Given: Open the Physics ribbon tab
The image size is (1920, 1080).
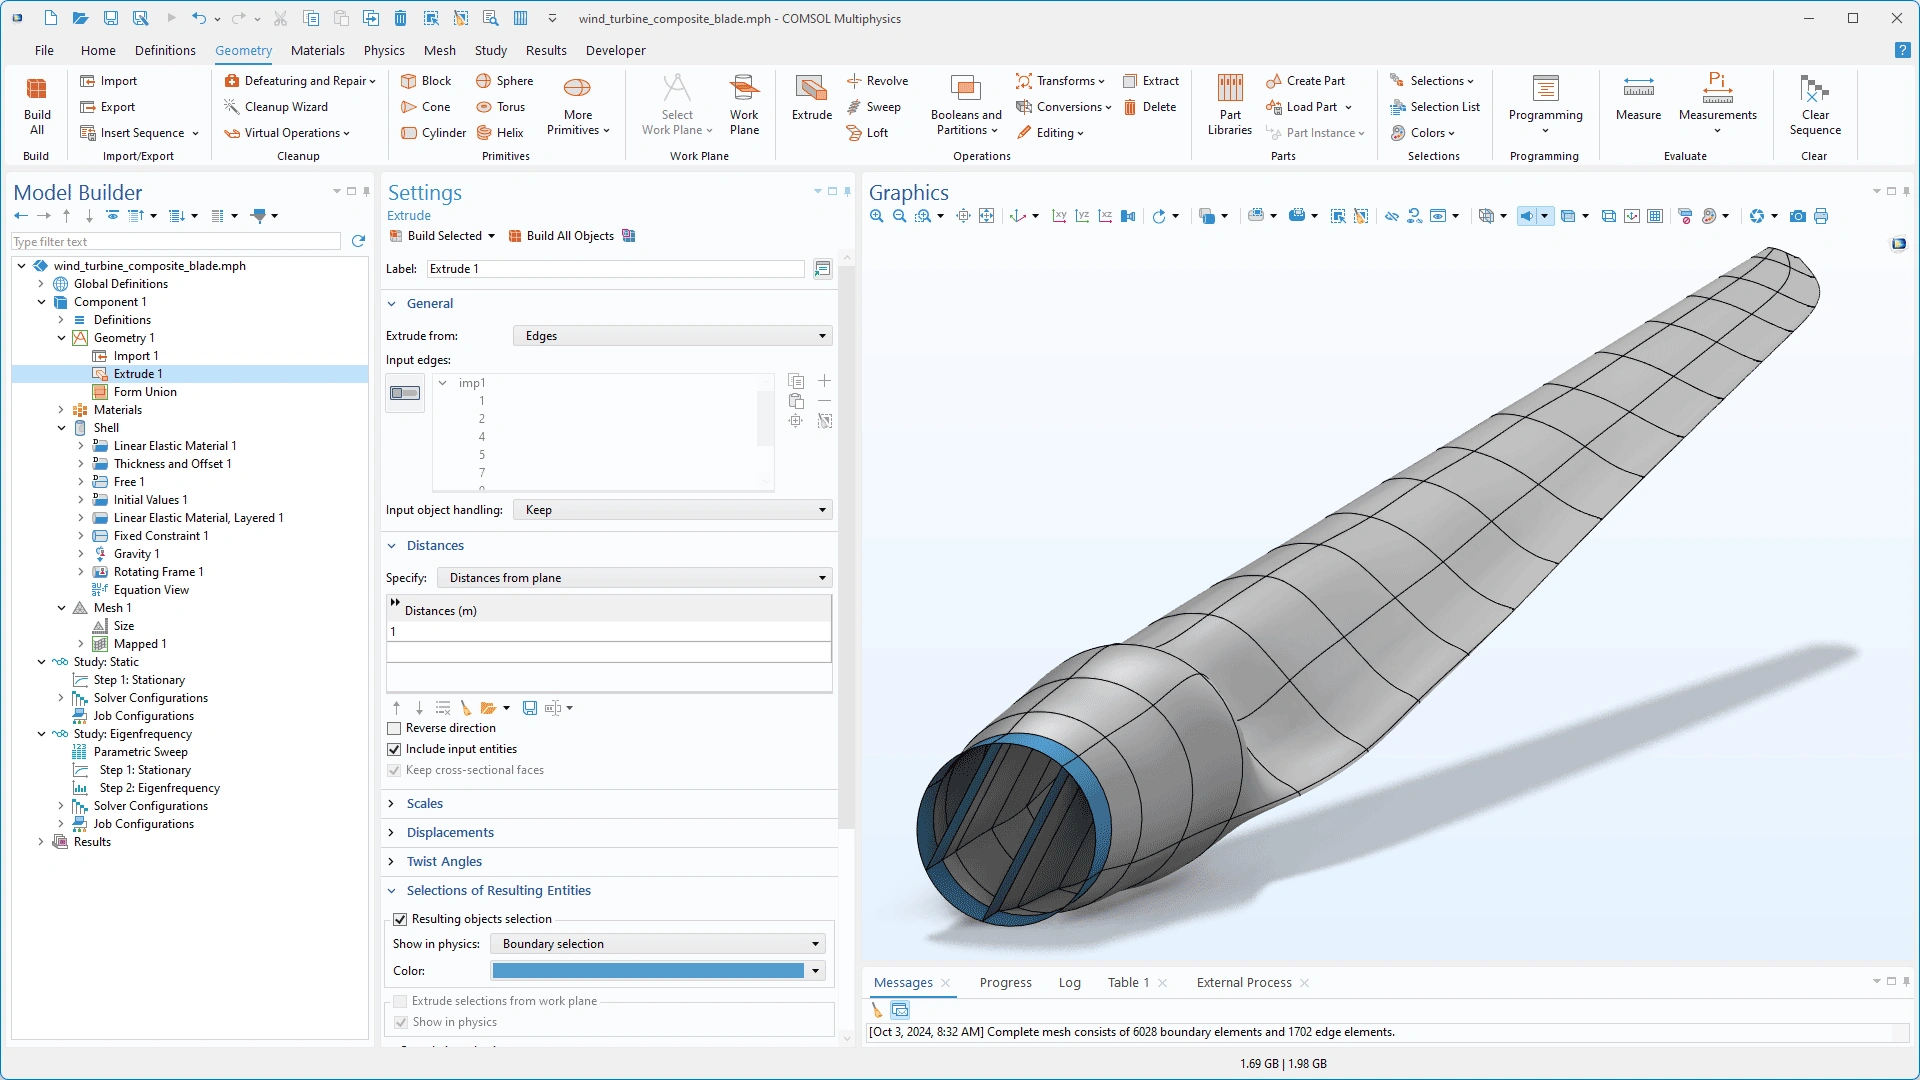Looking at the screenshot, I should (x=384, y=50).
